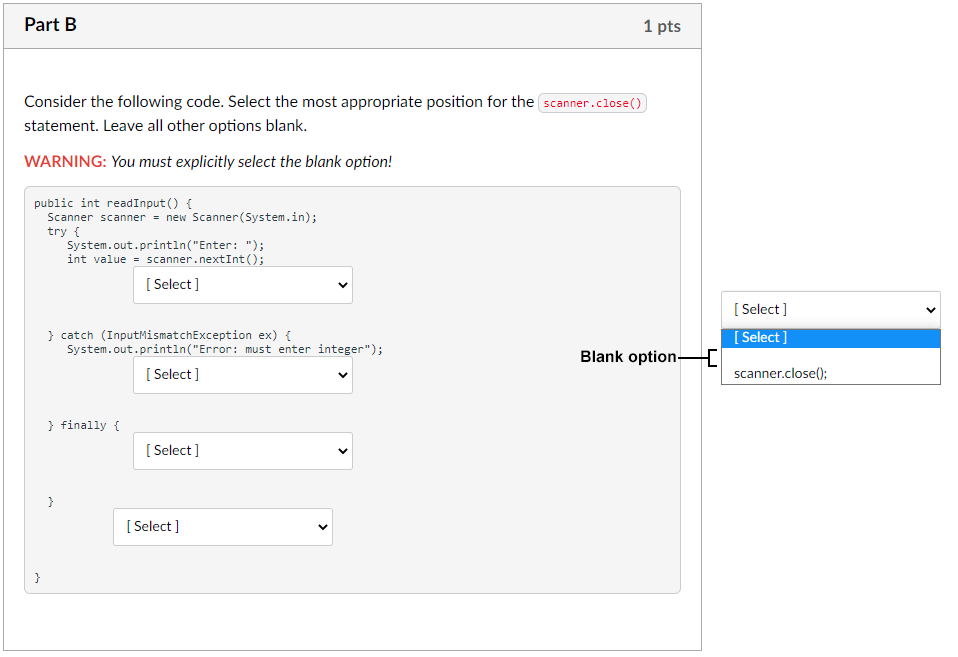Click the 'catch (InputMismatchException ex)' line
The height and width of the screenshot is (657, 958).
pos(169,335)
